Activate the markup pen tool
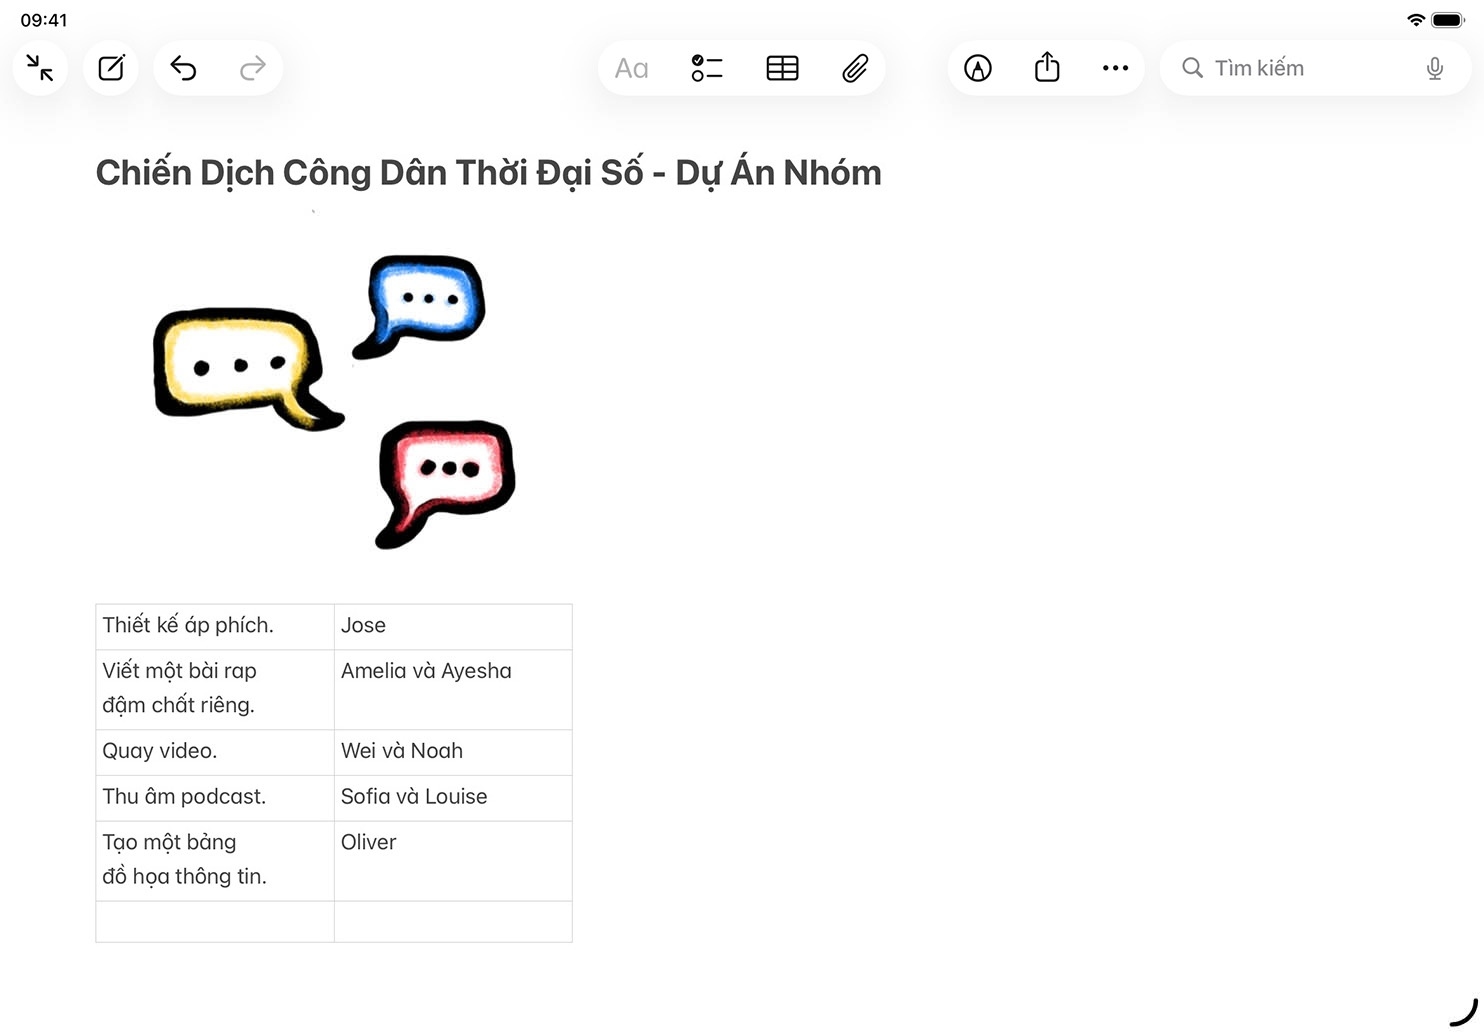 pos(977,68)
